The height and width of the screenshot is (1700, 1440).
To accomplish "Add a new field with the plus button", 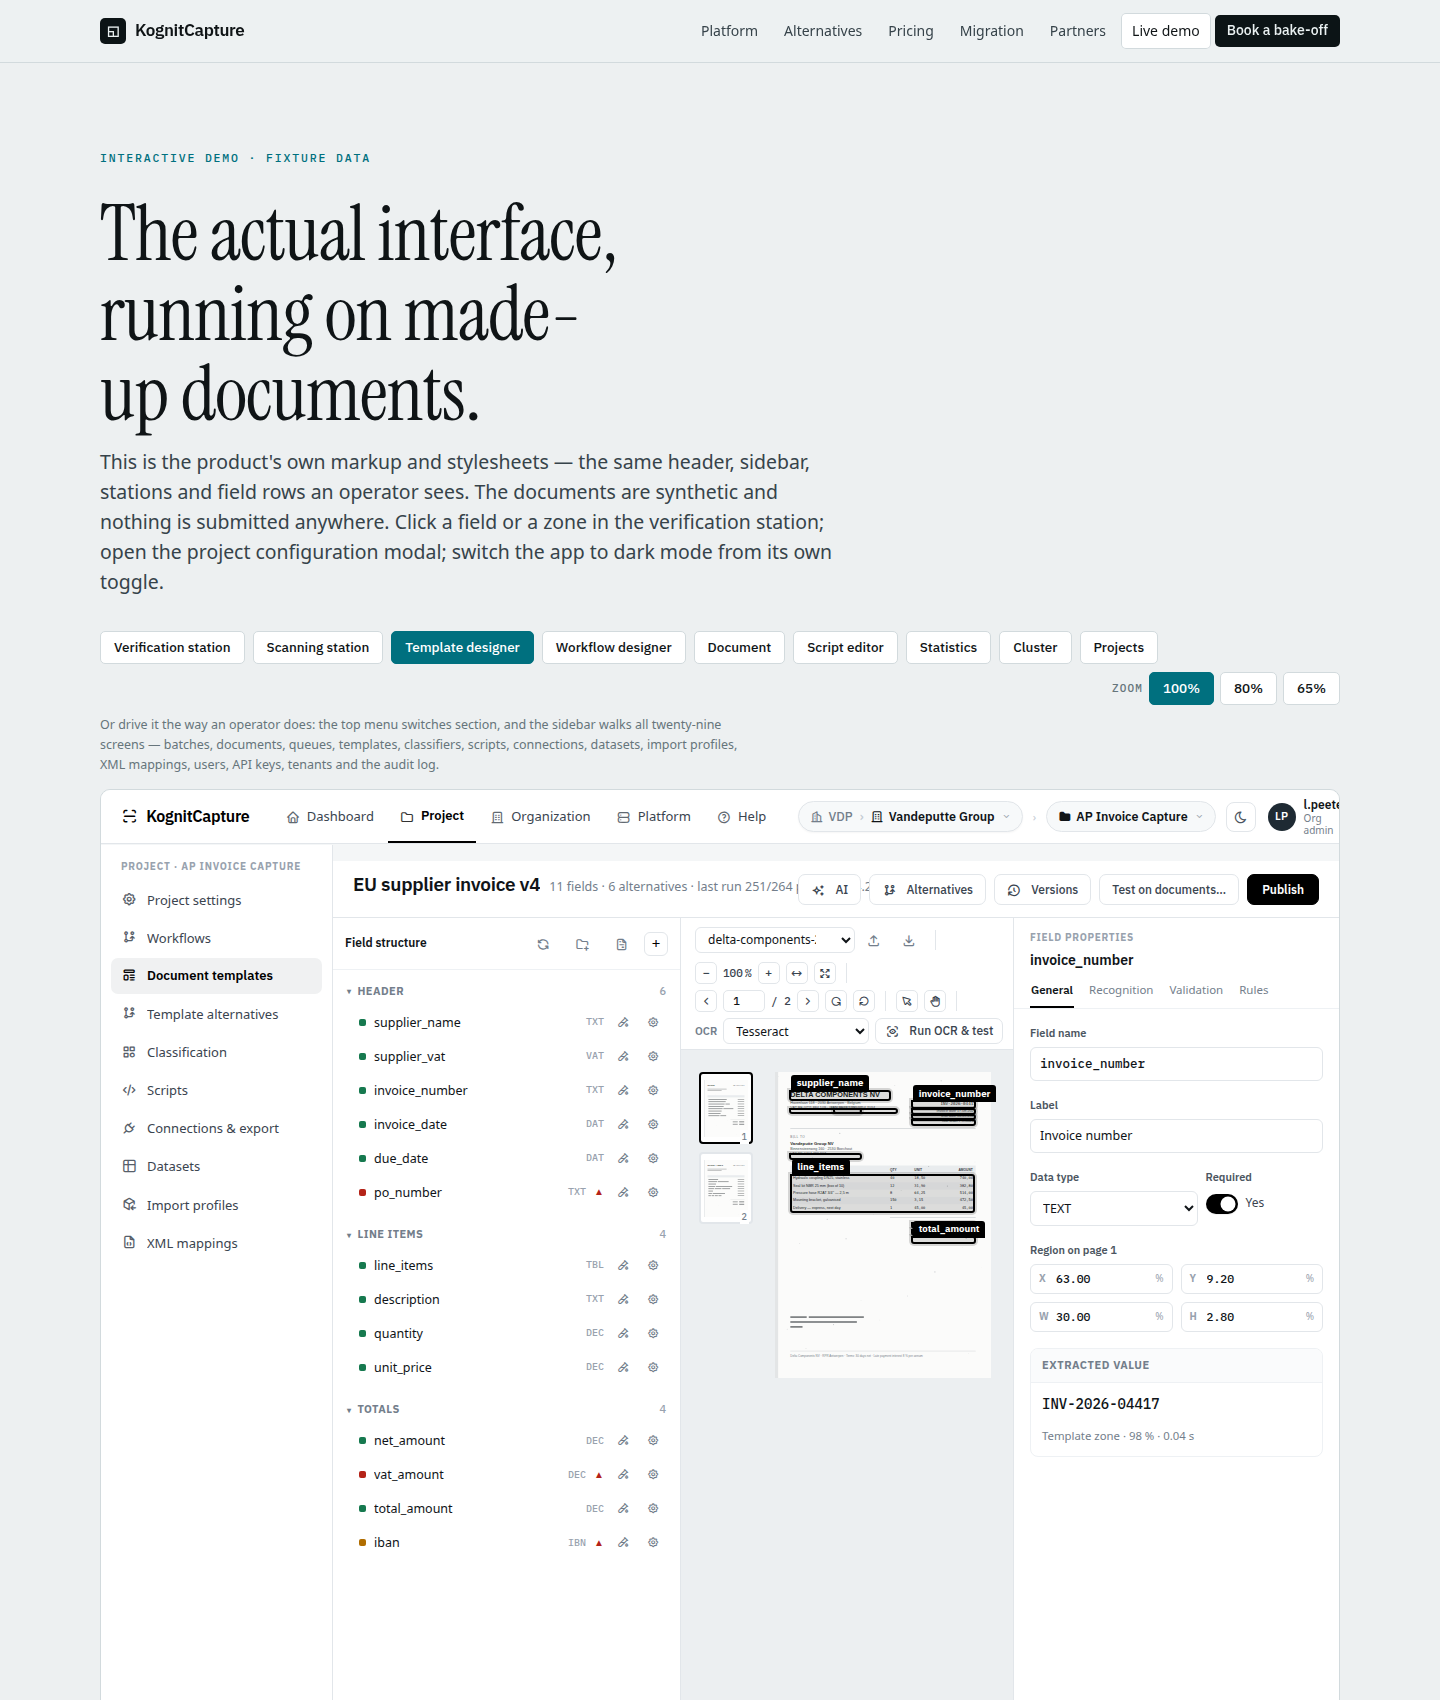I will (656, 943).
